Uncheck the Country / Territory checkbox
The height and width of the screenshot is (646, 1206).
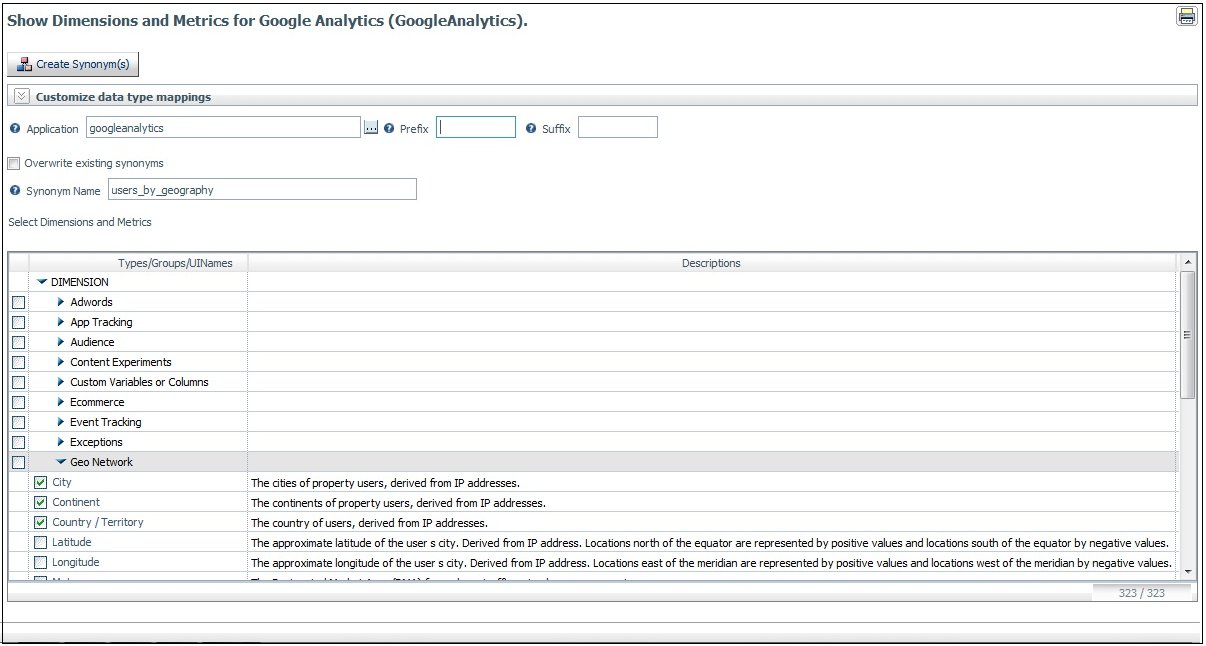click(41, 522)
